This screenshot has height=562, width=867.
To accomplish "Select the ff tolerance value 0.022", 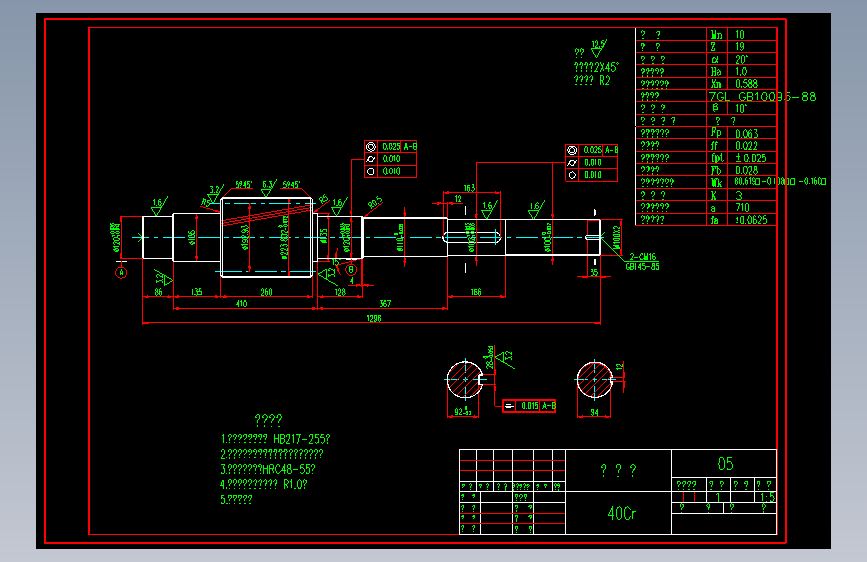I will pos(746,146).
